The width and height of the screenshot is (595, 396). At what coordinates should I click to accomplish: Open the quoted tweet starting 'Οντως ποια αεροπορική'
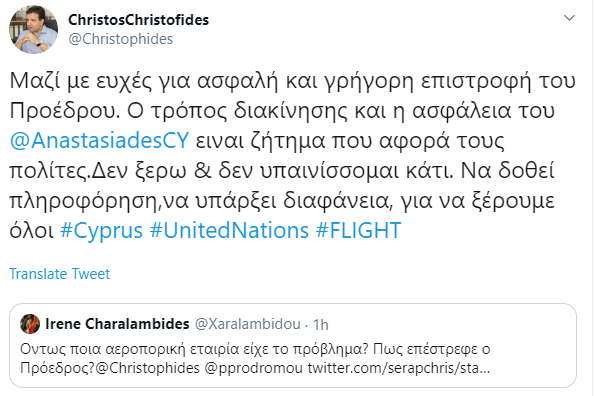pos(293,346)
